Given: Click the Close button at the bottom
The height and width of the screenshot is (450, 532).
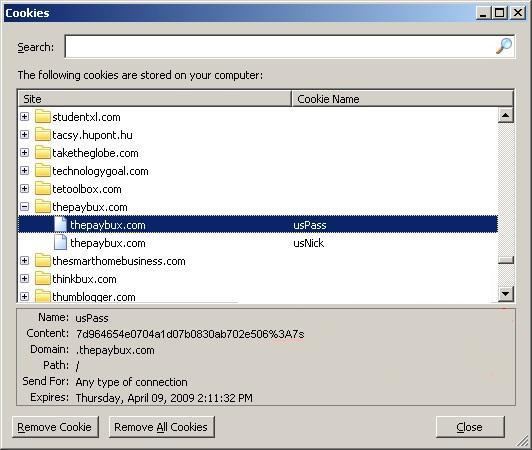Looking at the screenshot, I should coord(470,427).
